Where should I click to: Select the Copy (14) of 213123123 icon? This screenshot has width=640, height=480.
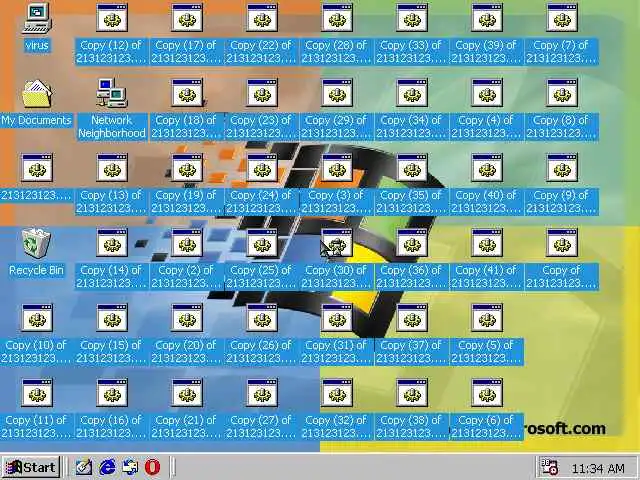pos(112,243)
